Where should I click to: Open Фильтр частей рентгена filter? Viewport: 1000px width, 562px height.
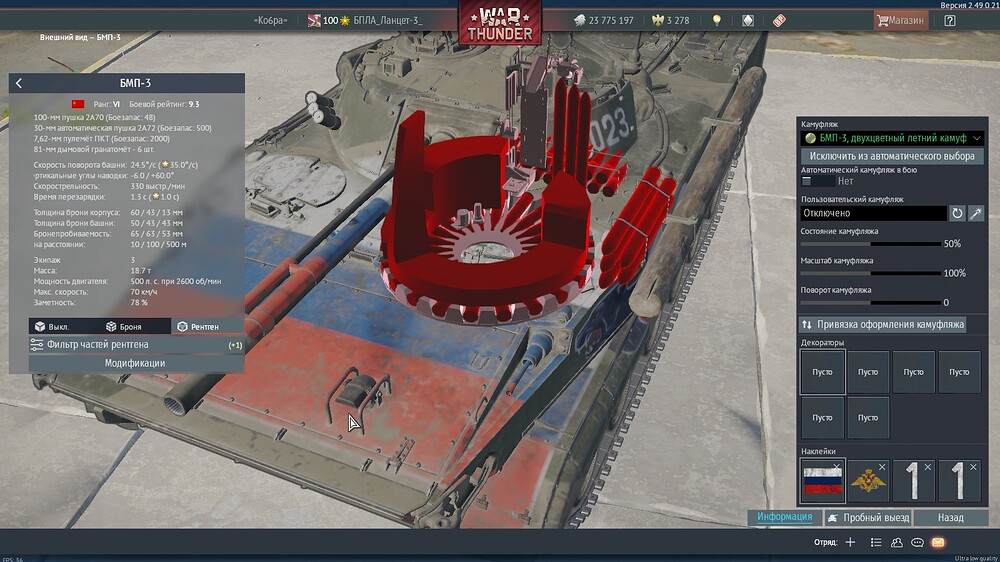point(136,344)
